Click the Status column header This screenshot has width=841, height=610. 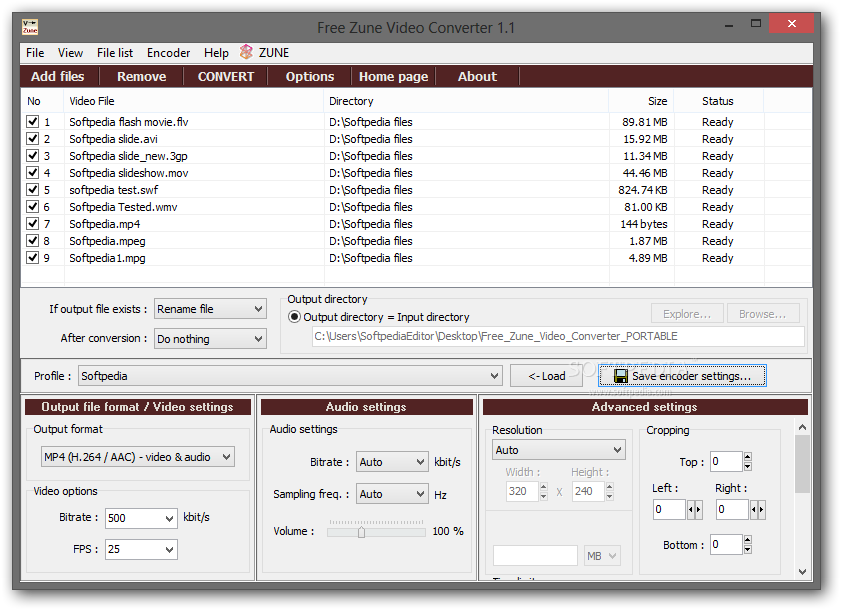coord(719,101)
